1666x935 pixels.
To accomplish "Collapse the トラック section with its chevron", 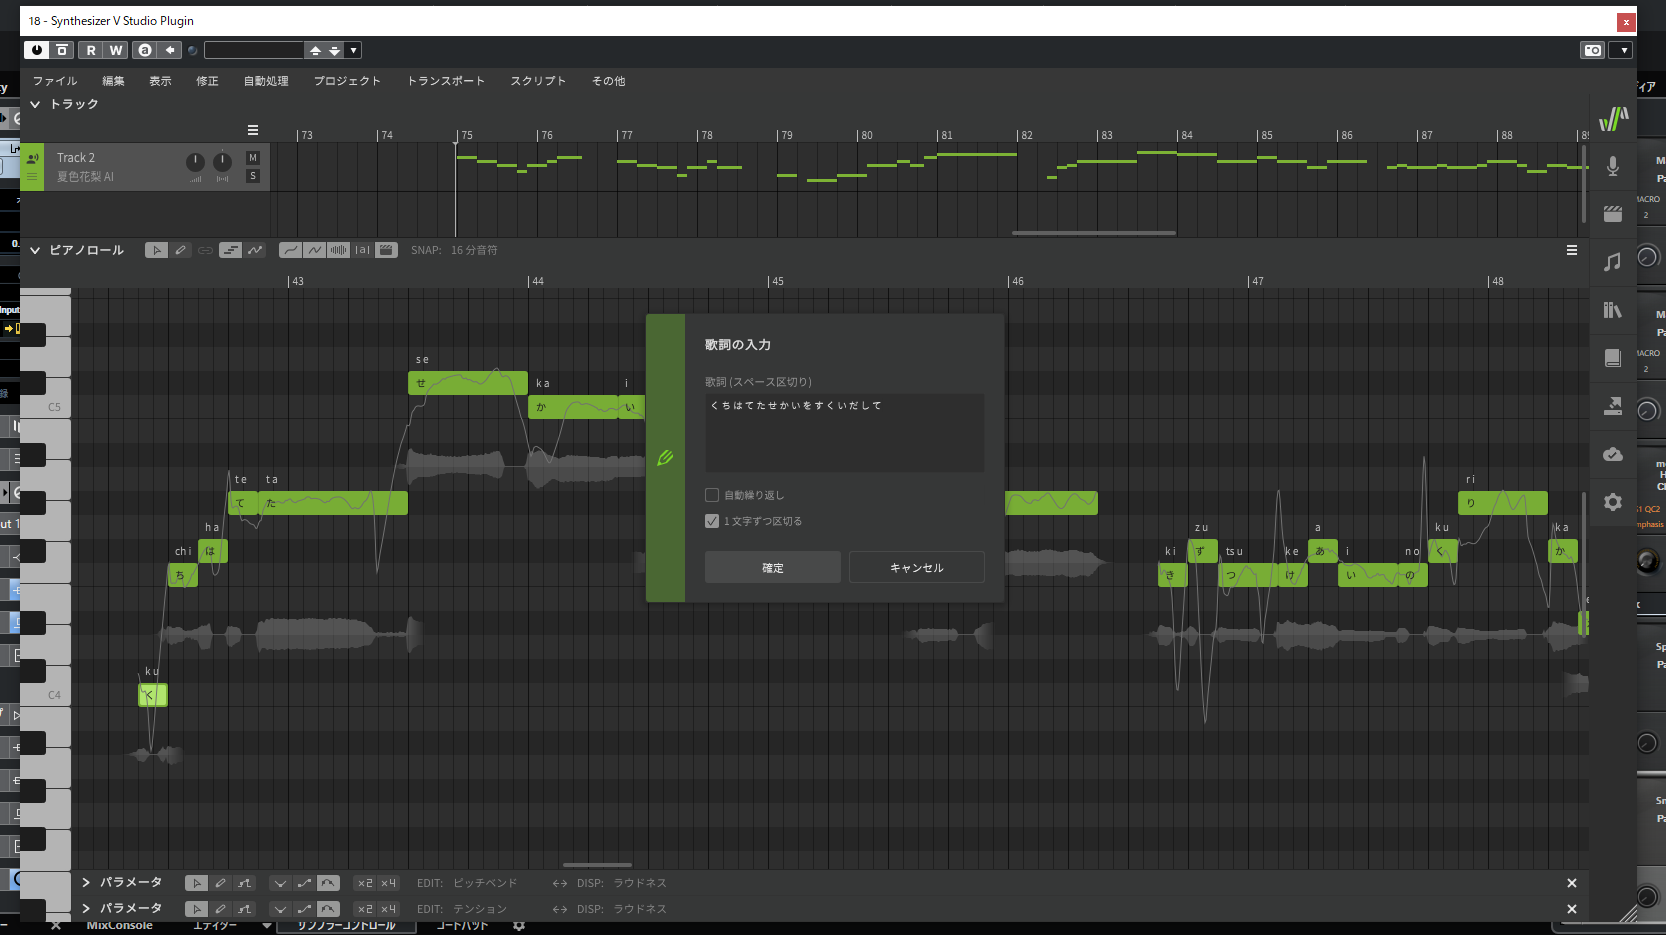I will 35,103.
